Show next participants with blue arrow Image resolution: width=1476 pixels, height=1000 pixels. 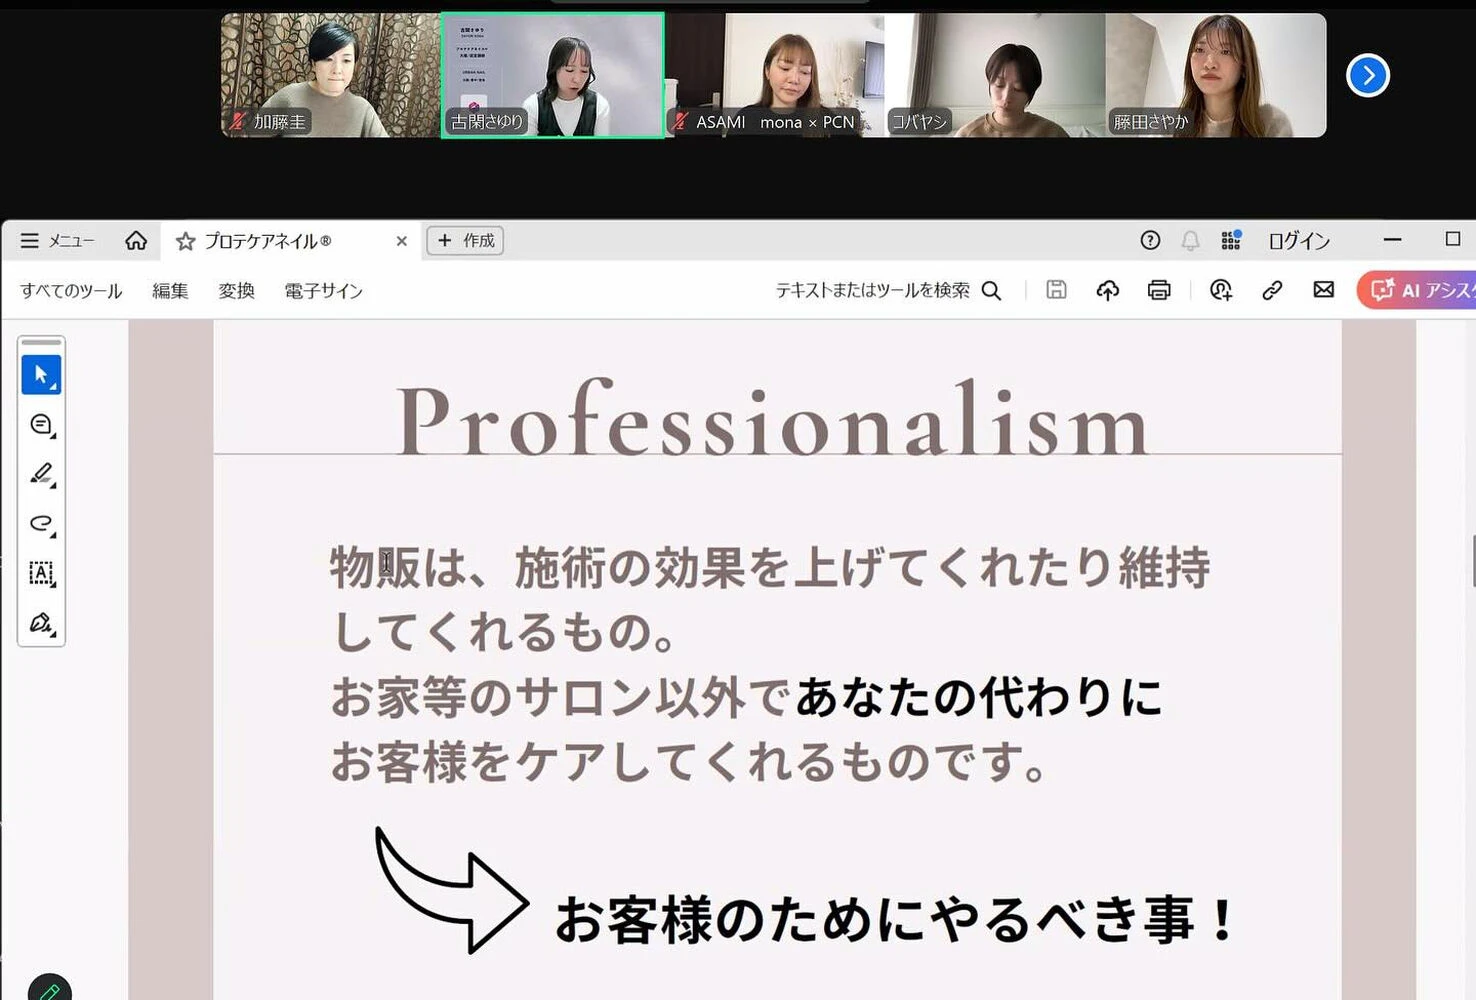pos(1367,75)
